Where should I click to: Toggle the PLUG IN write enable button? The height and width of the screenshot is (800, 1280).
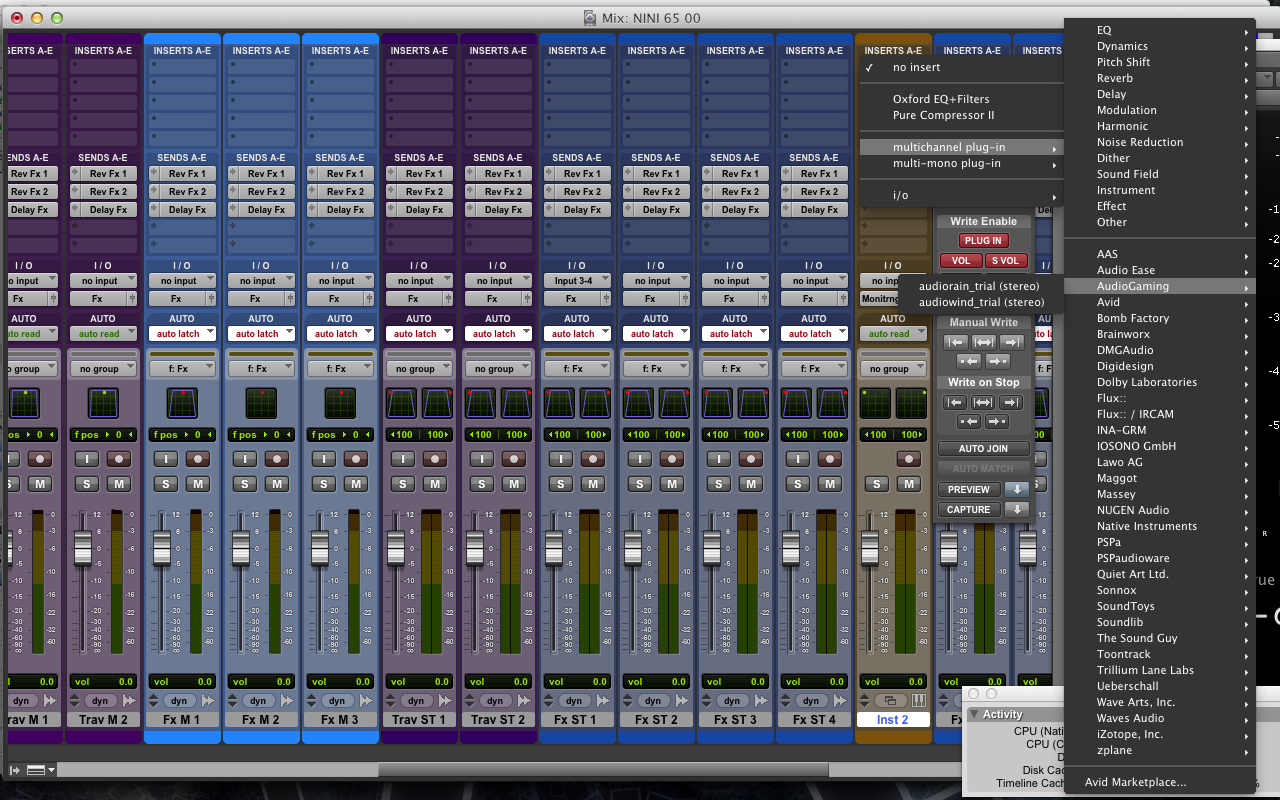[x=983, y=240]
